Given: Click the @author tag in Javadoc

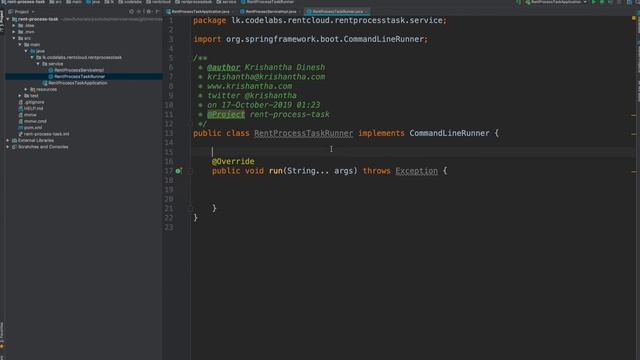Looking at the screenshot, I should 224,67.
